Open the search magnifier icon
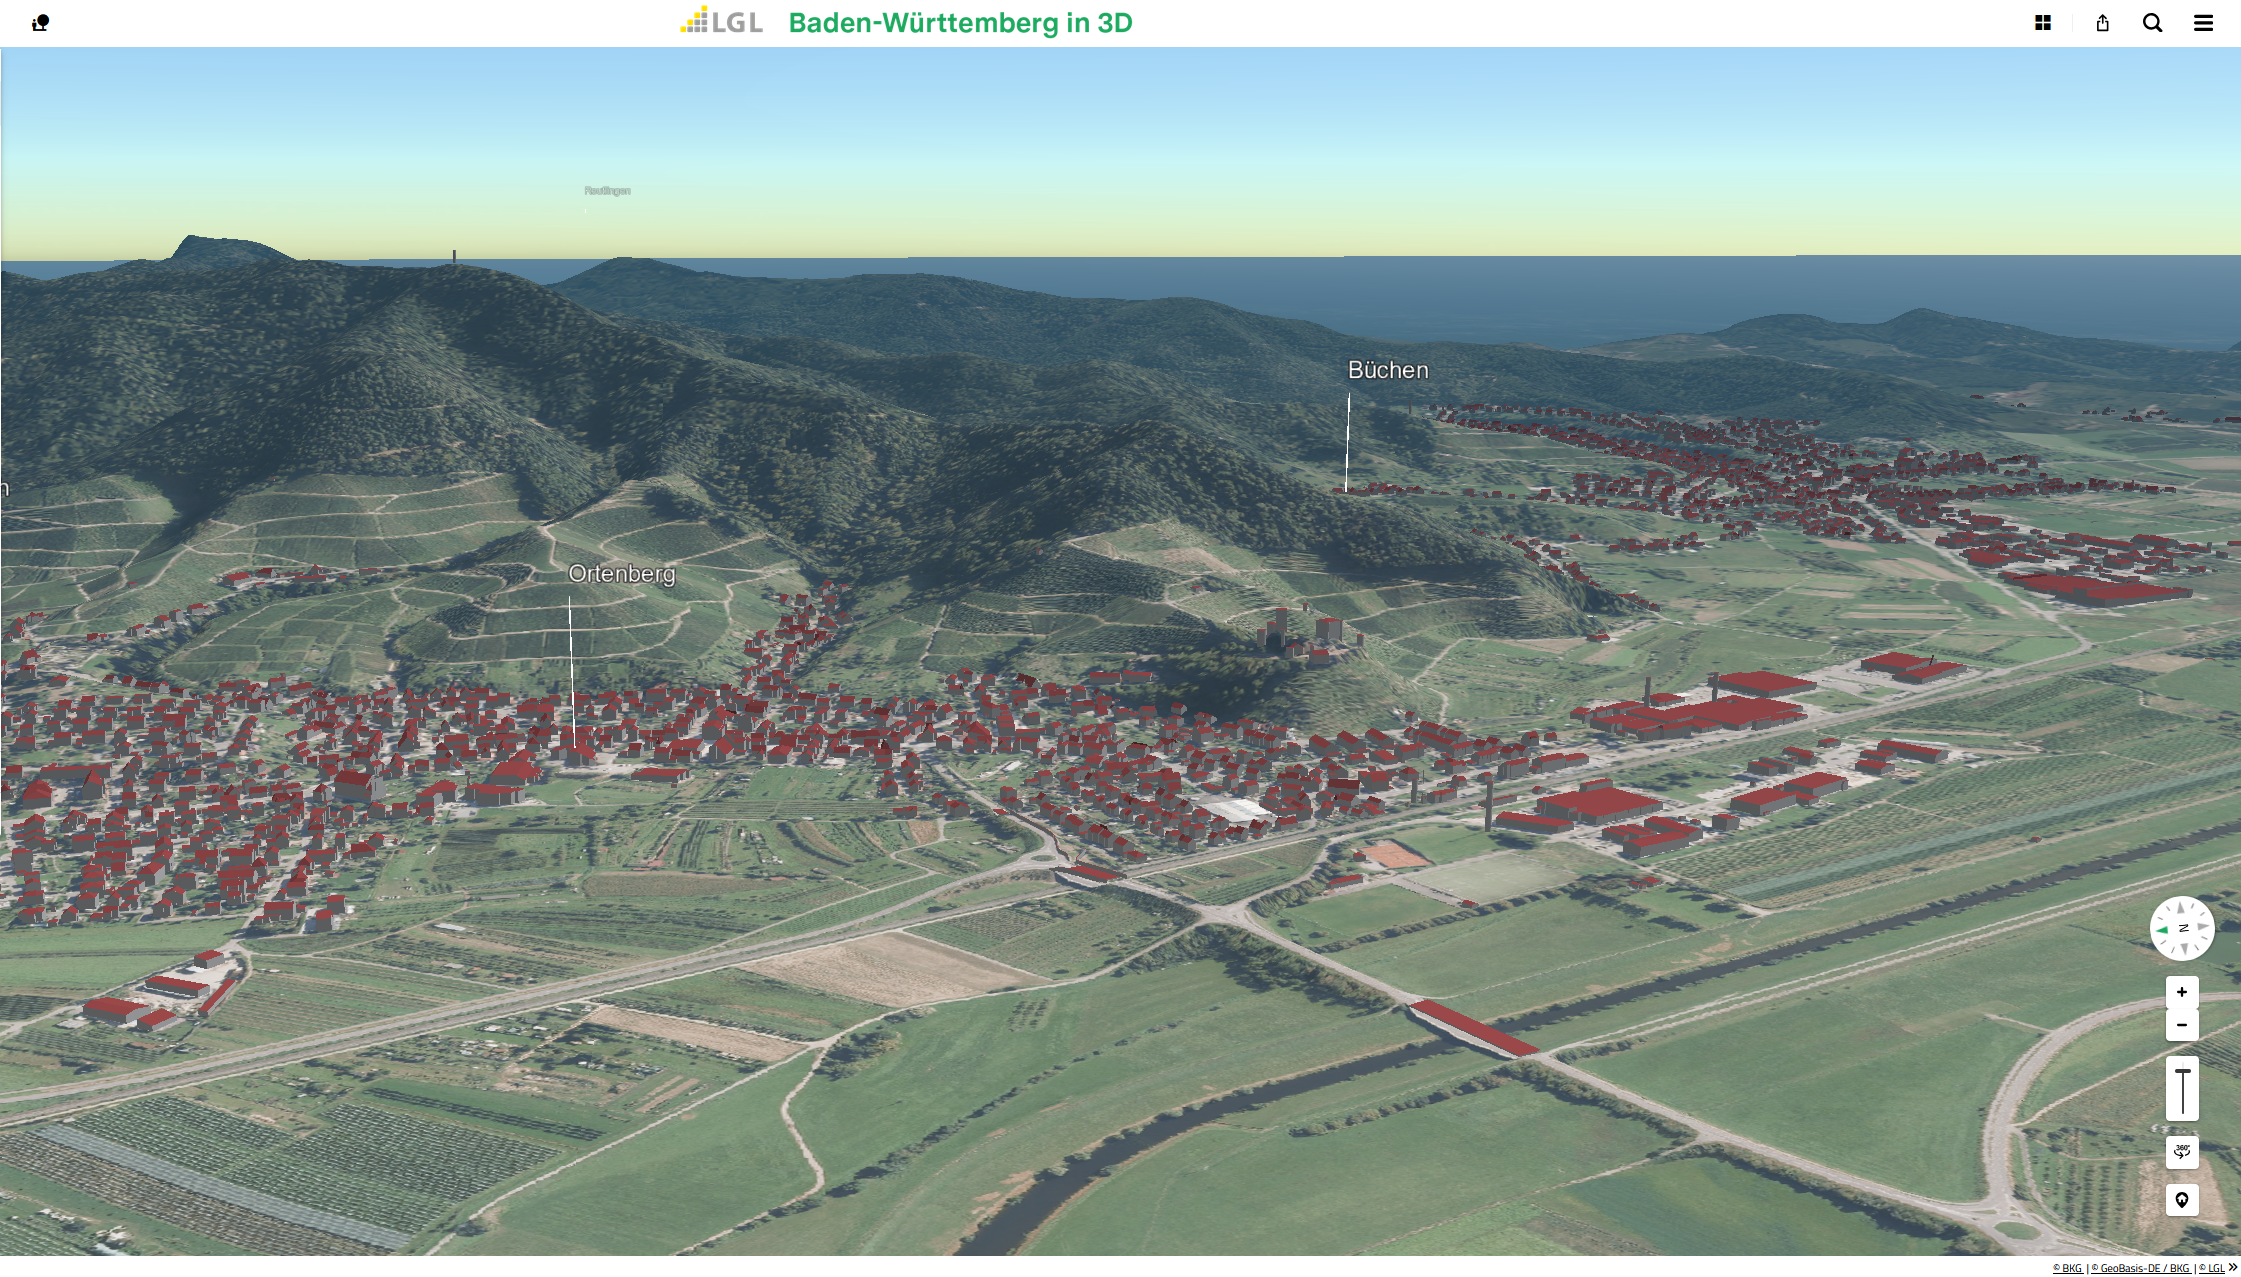Viewport: 2241px width, 1277px height. pyautogui.click(x=2153, y=23)
